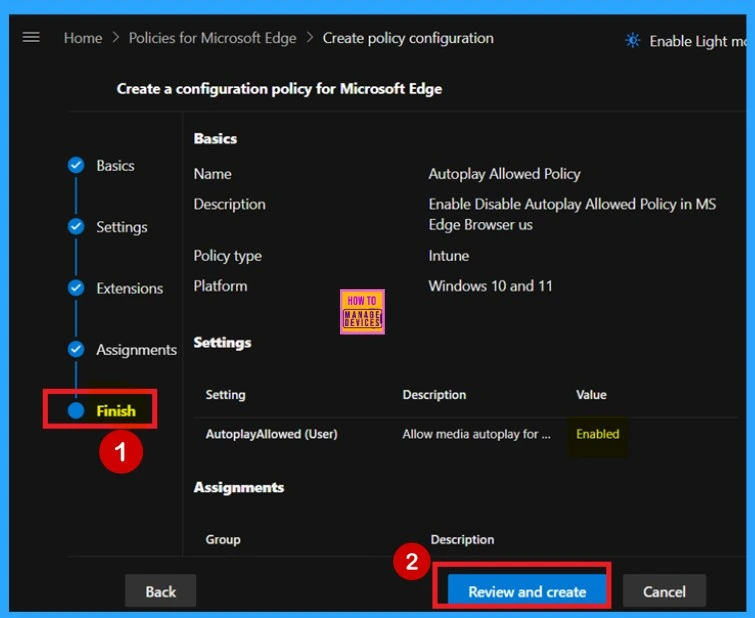Click the Basics section heading
This screenshot has height=618, width=755.
click(x=215, y=139)
